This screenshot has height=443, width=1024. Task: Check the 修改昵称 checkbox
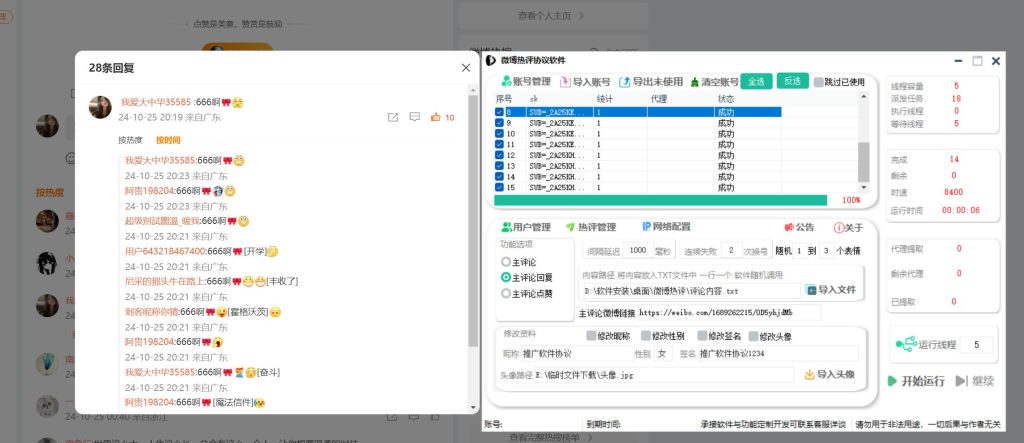click(x=591, y=336)
